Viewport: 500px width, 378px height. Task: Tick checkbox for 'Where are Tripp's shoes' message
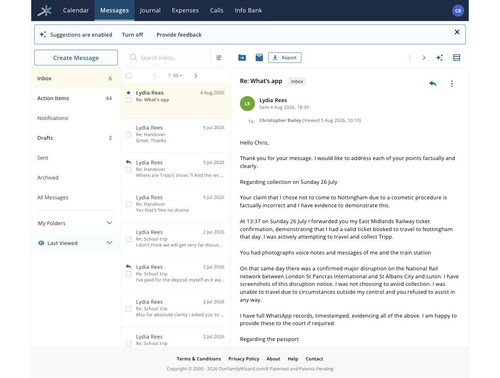point(128,170)
